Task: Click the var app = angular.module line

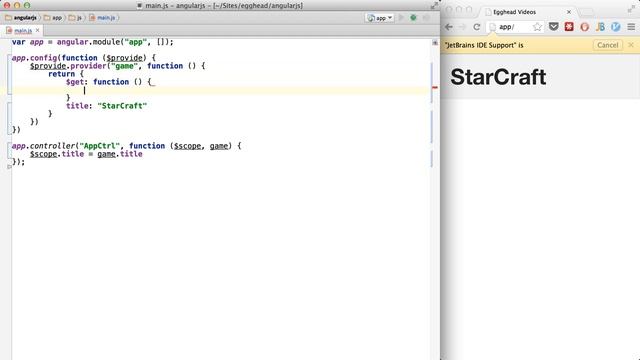Action: coord(93,42)
